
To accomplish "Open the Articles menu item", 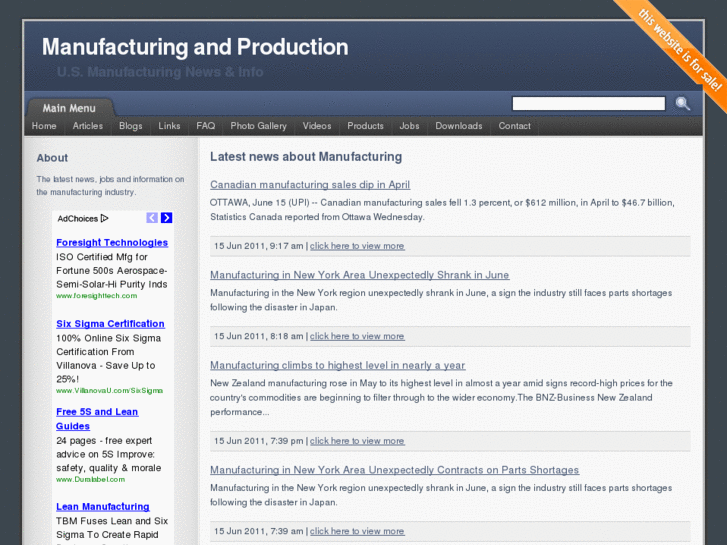I will (x=88, y=126).
